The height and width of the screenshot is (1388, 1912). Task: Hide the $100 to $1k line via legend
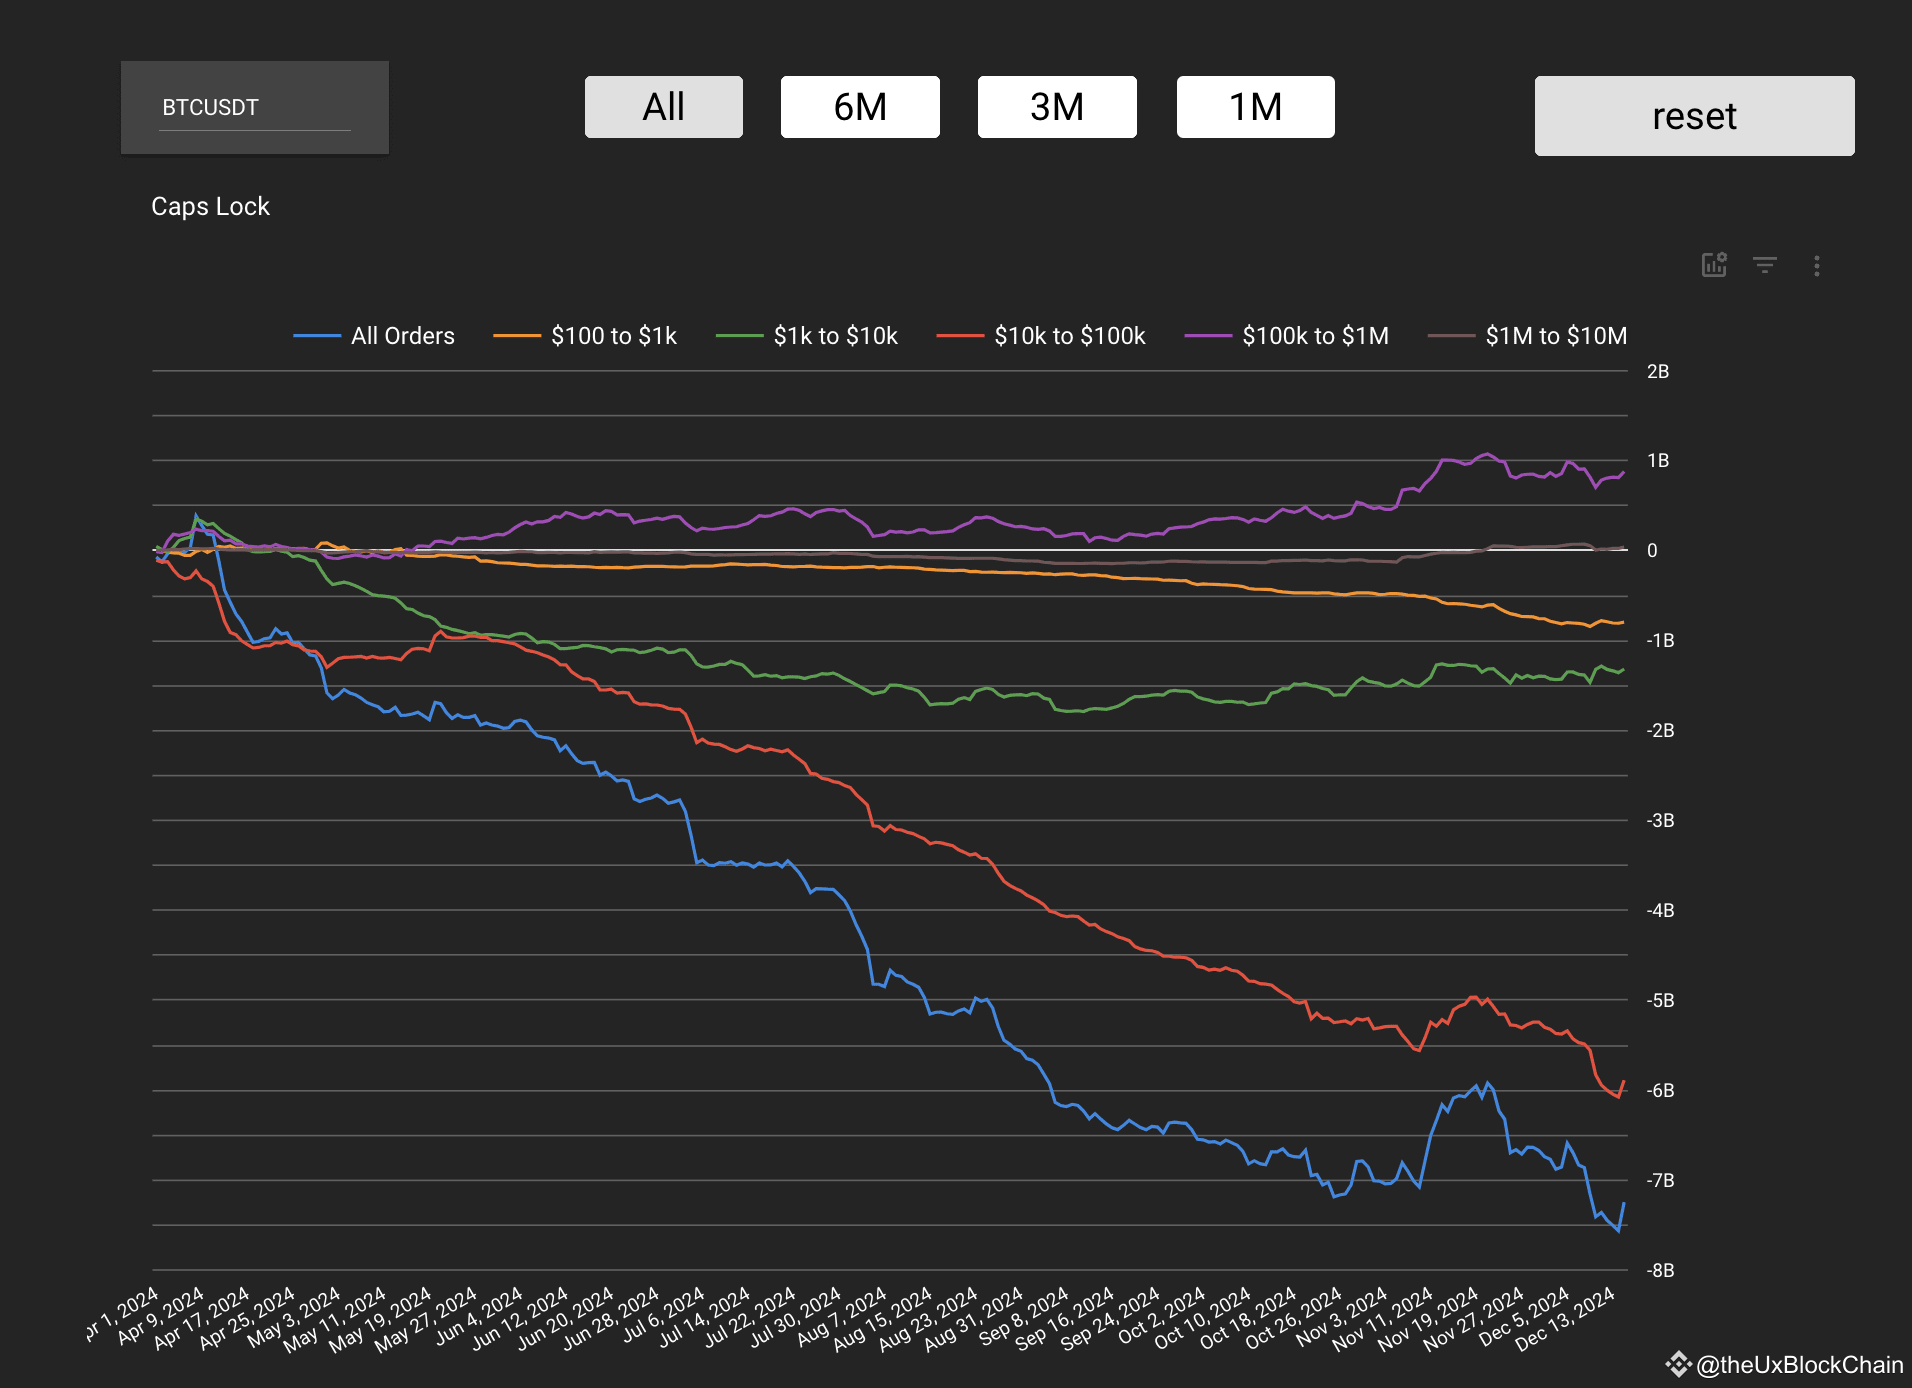[612, 336]
